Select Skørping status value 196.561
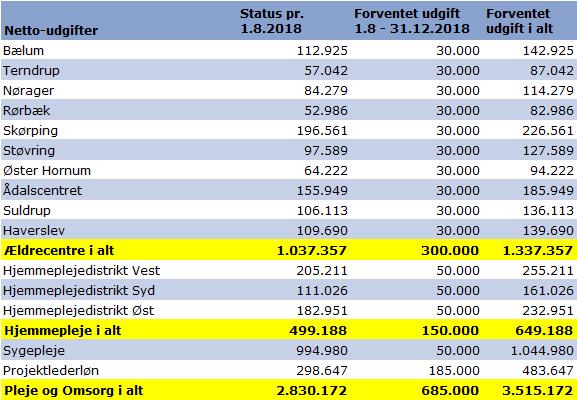 322,130
